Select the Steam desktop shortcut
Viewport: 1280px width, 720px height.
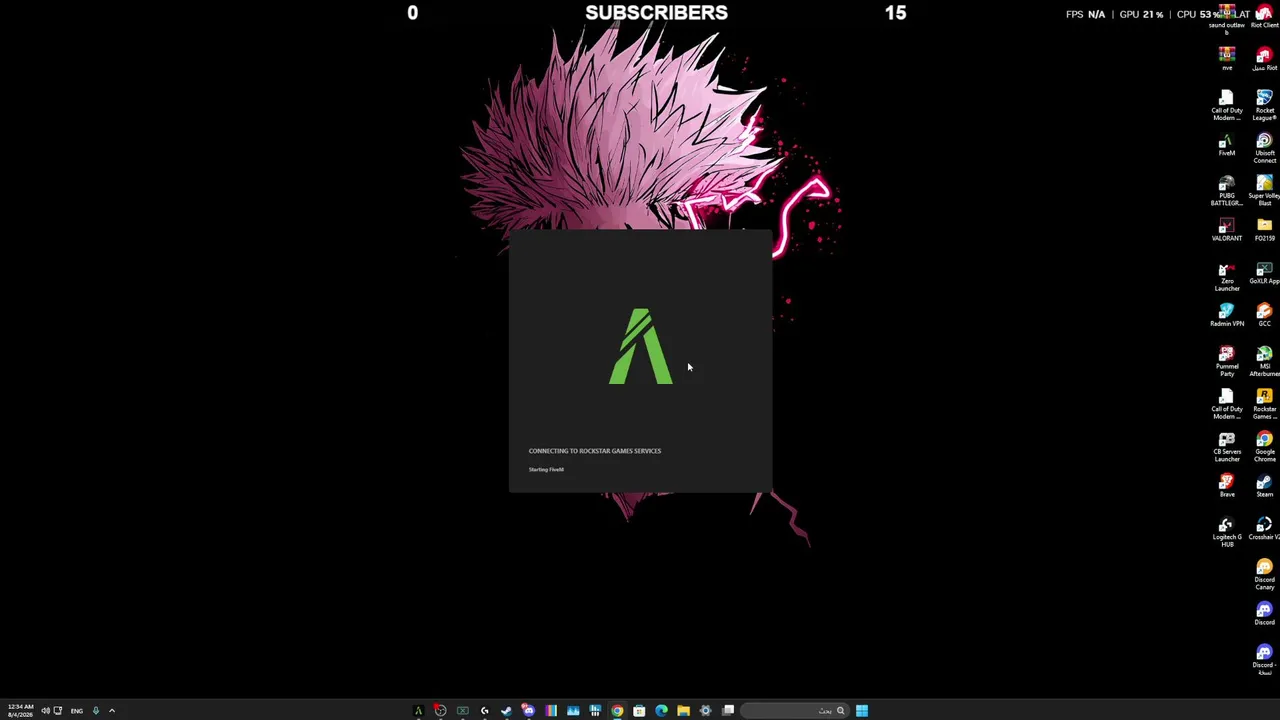(1265, 487)
